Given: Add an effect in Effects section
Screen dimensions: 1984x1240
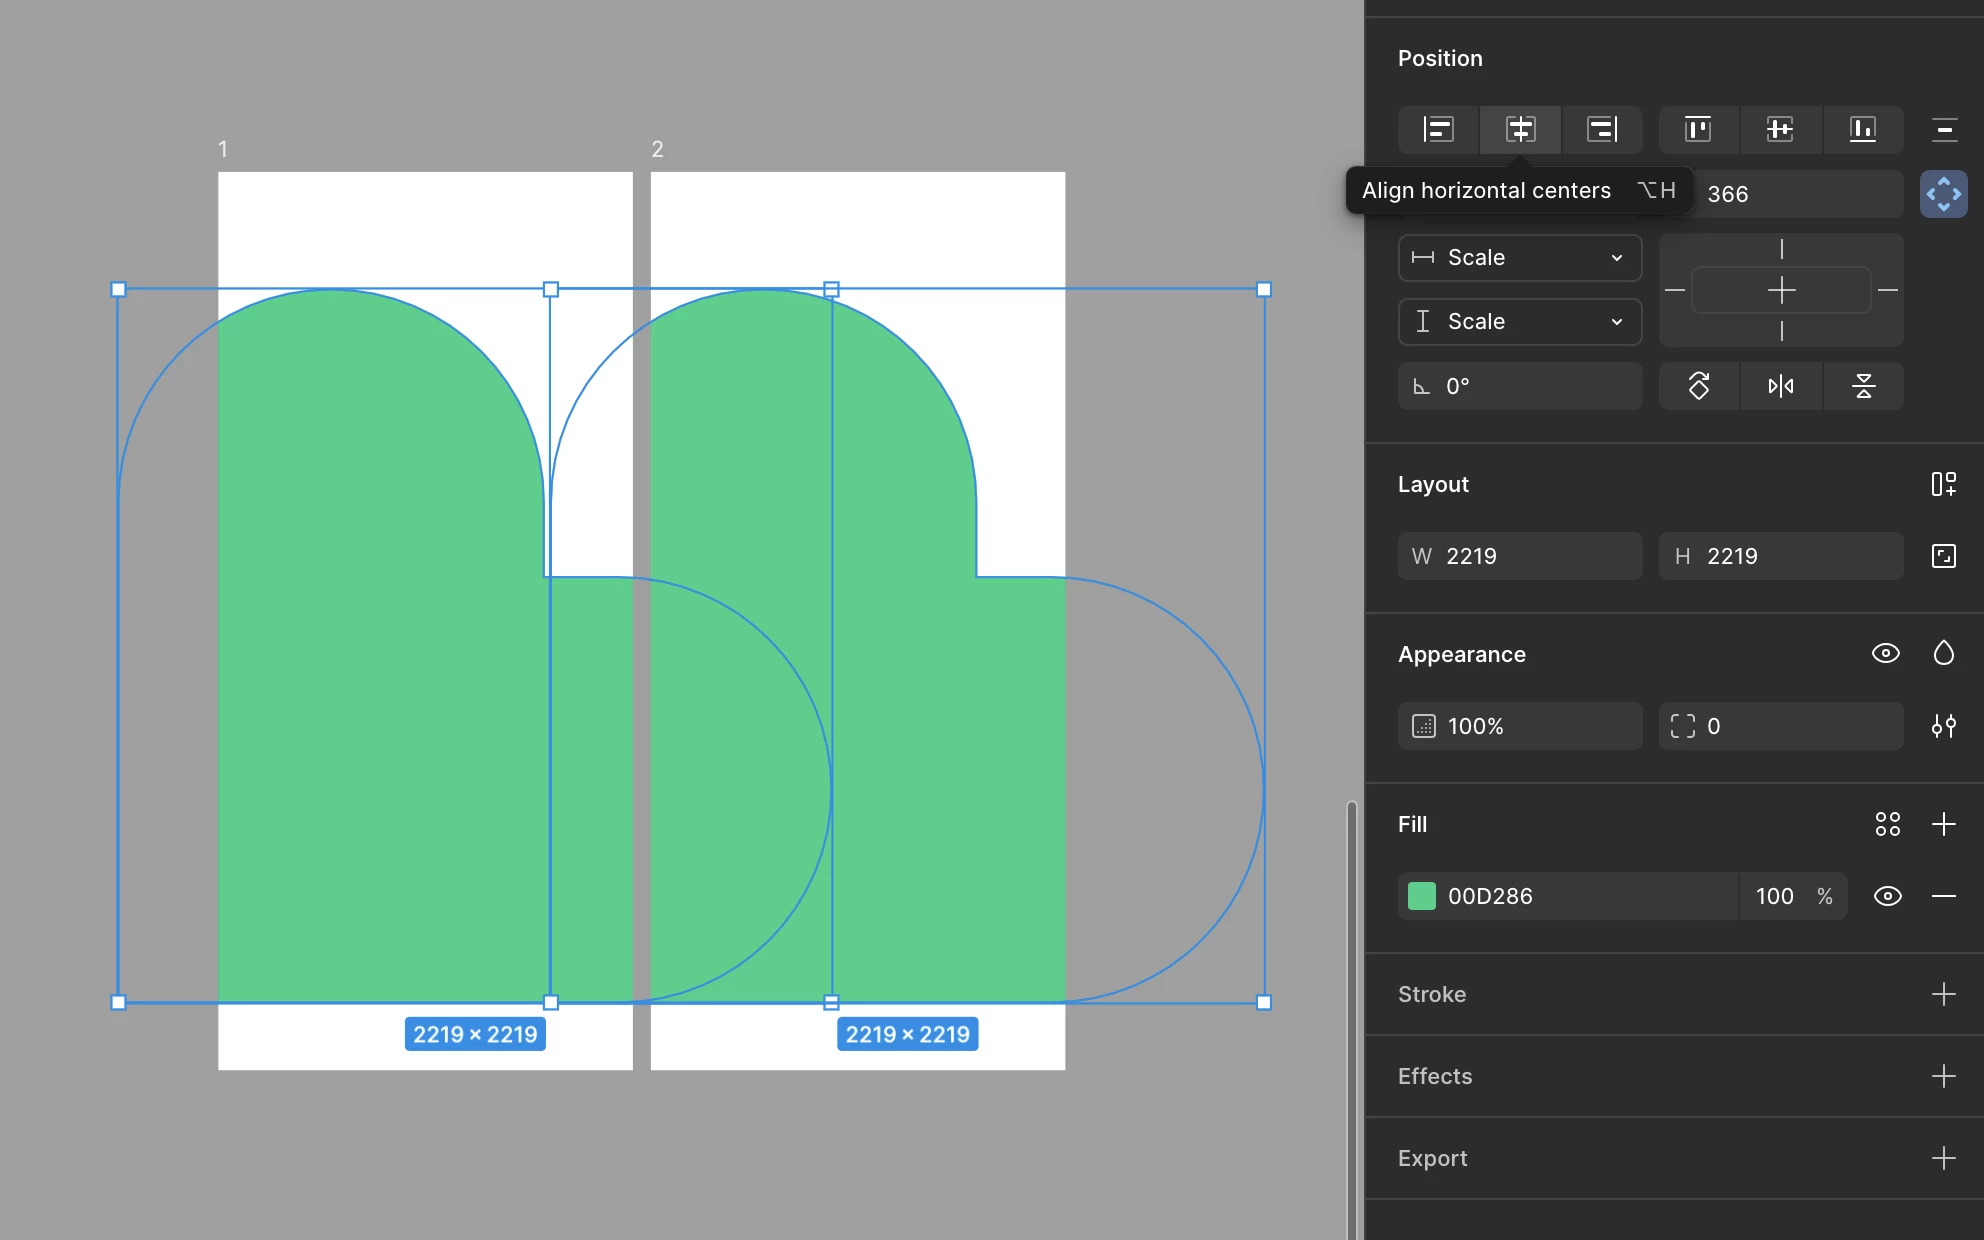Looking at the screenshot, I should [1943, 1076].
